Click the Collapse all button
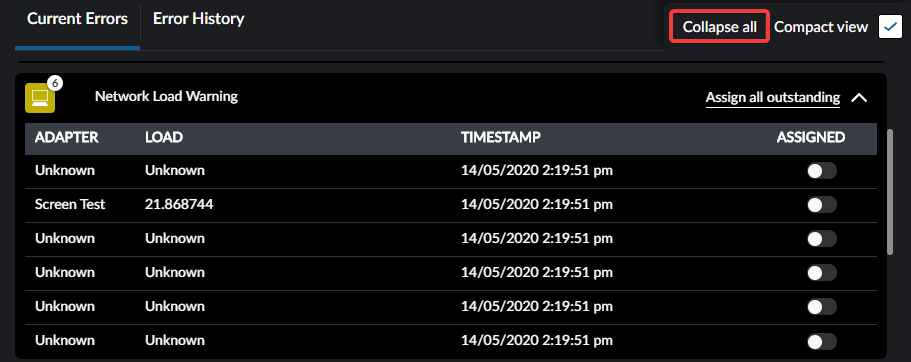The image size is (911, 362). coord(720,27)
